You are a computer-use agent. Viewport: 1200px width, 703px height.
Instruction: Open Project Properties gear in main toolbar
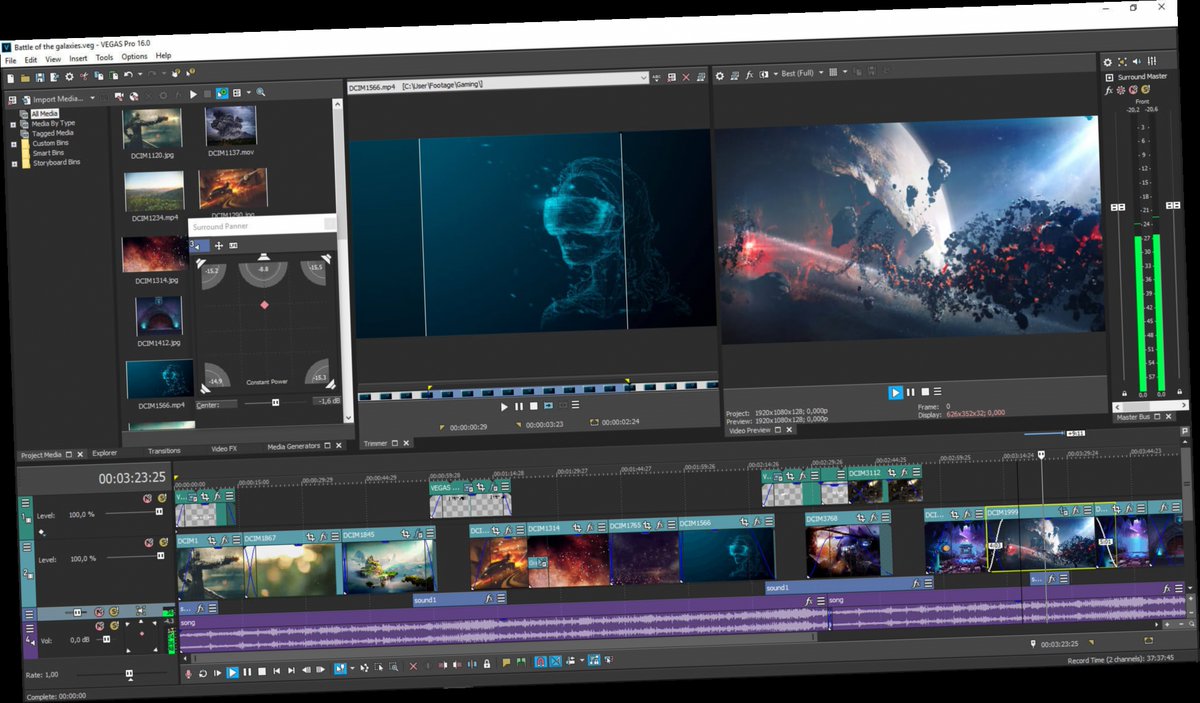point(69,77)
